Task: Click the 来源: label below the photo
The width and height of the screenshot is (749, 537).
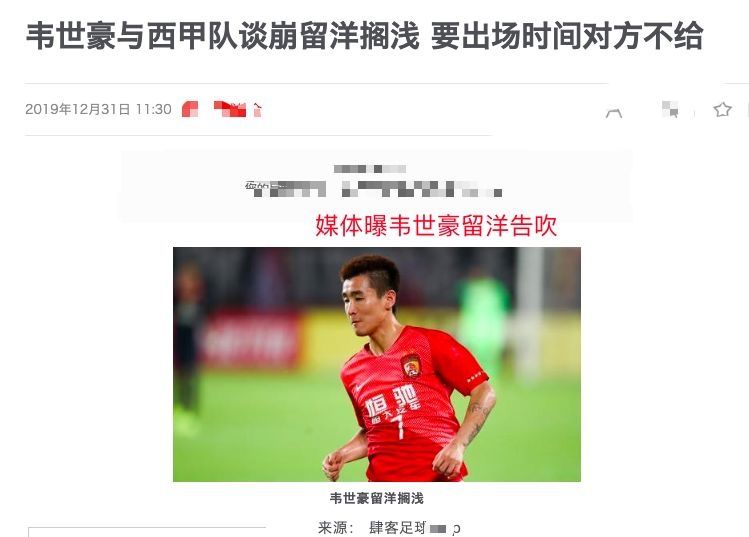Action: 335,528
